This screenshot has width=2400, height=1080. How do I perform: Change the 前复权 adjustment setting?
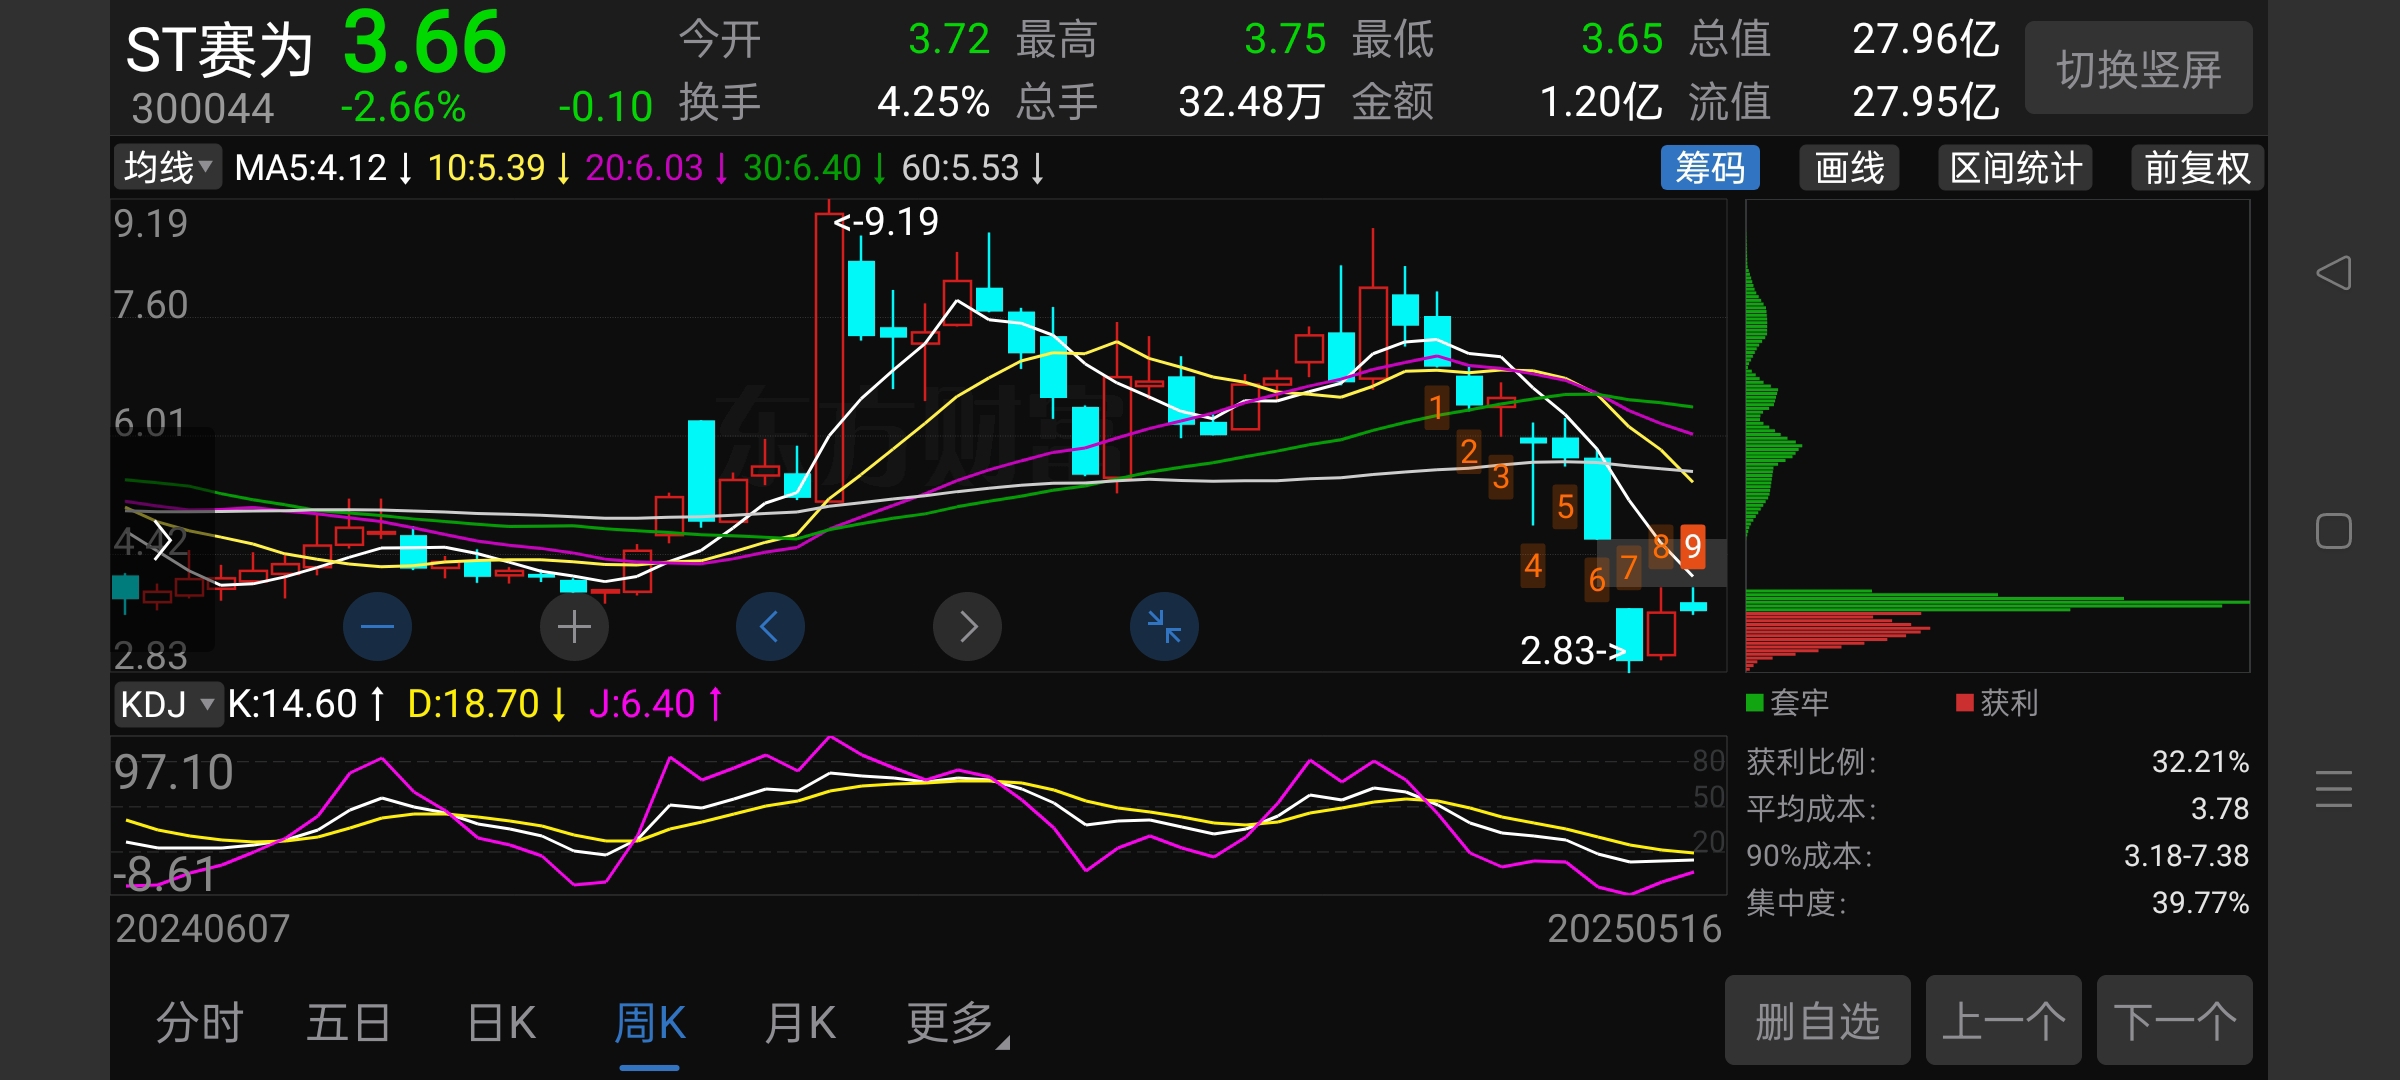[2196, 167]
